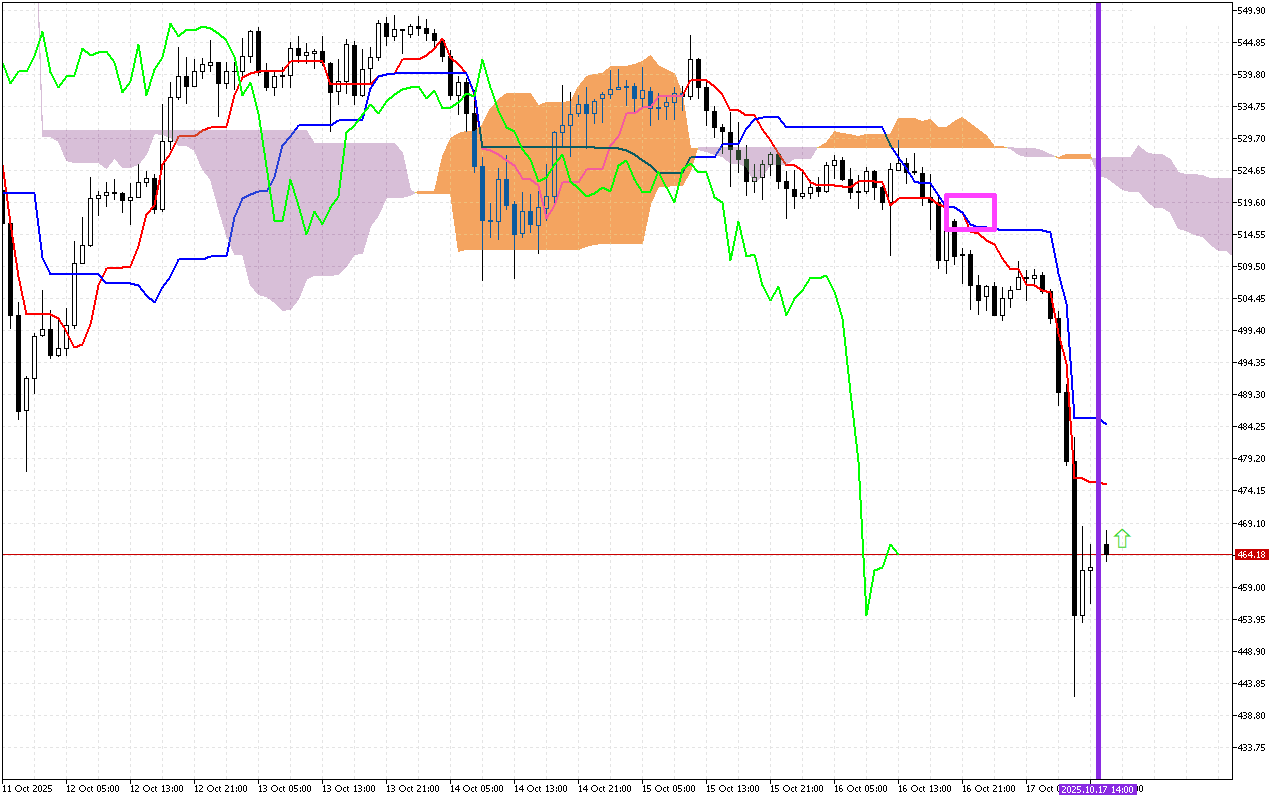Click the 474.15 price scale label
This screenshot has width=1280, height=800.
tap(1252, 491)
